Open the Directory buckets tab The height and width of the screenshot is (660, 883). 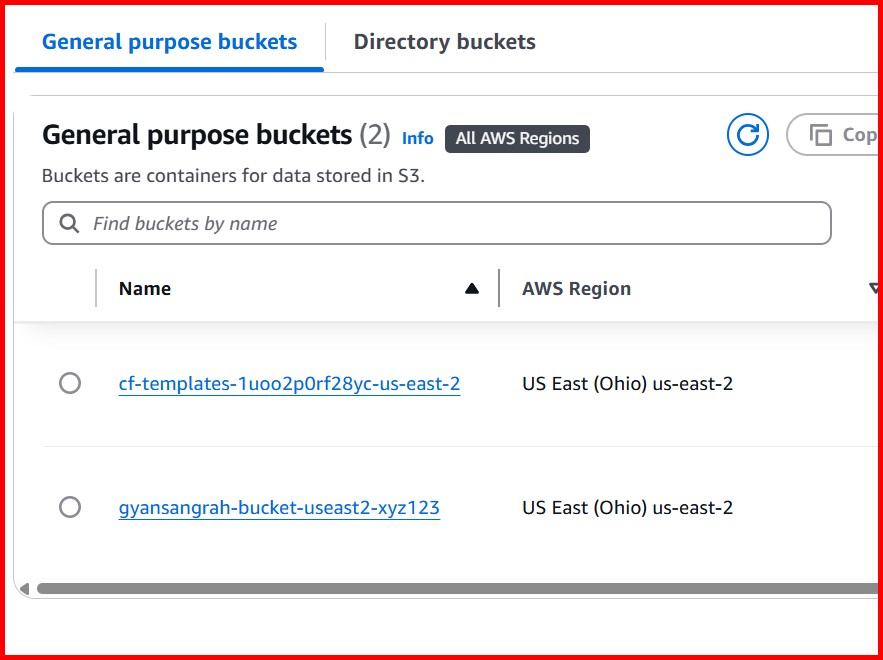point(444,42)
